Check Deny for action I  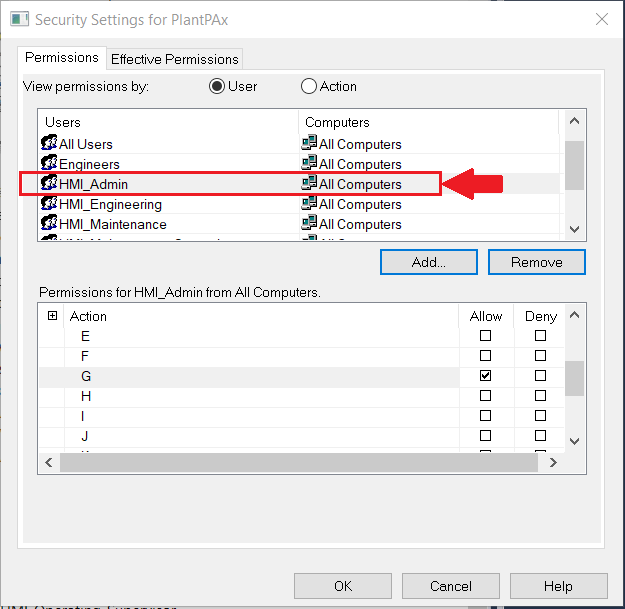pyautogui.click(x=540, y=415)
